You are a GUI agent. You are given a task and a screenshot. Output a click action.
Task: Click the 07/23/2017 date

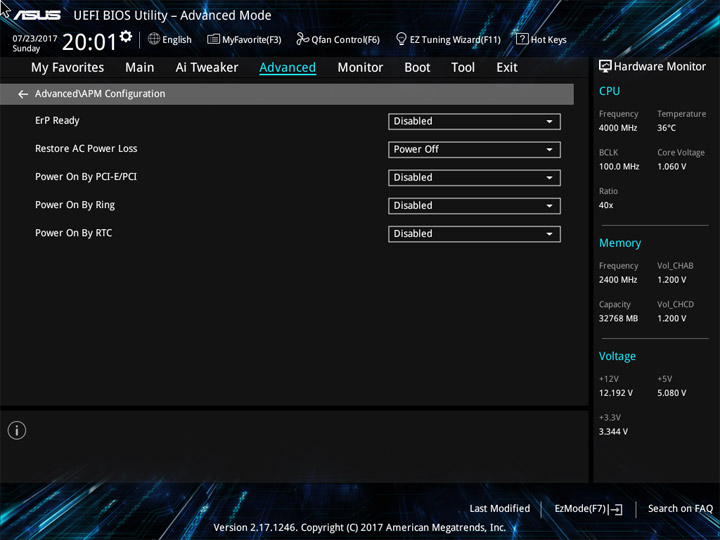(34, 39)
